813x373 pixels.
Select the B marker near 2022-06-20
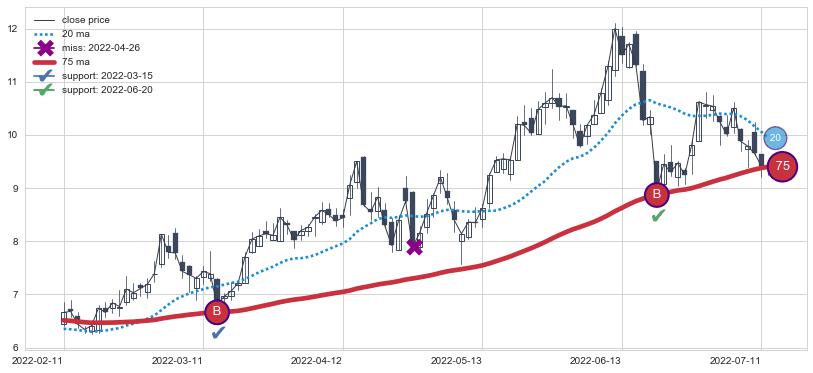pos(657,195)
